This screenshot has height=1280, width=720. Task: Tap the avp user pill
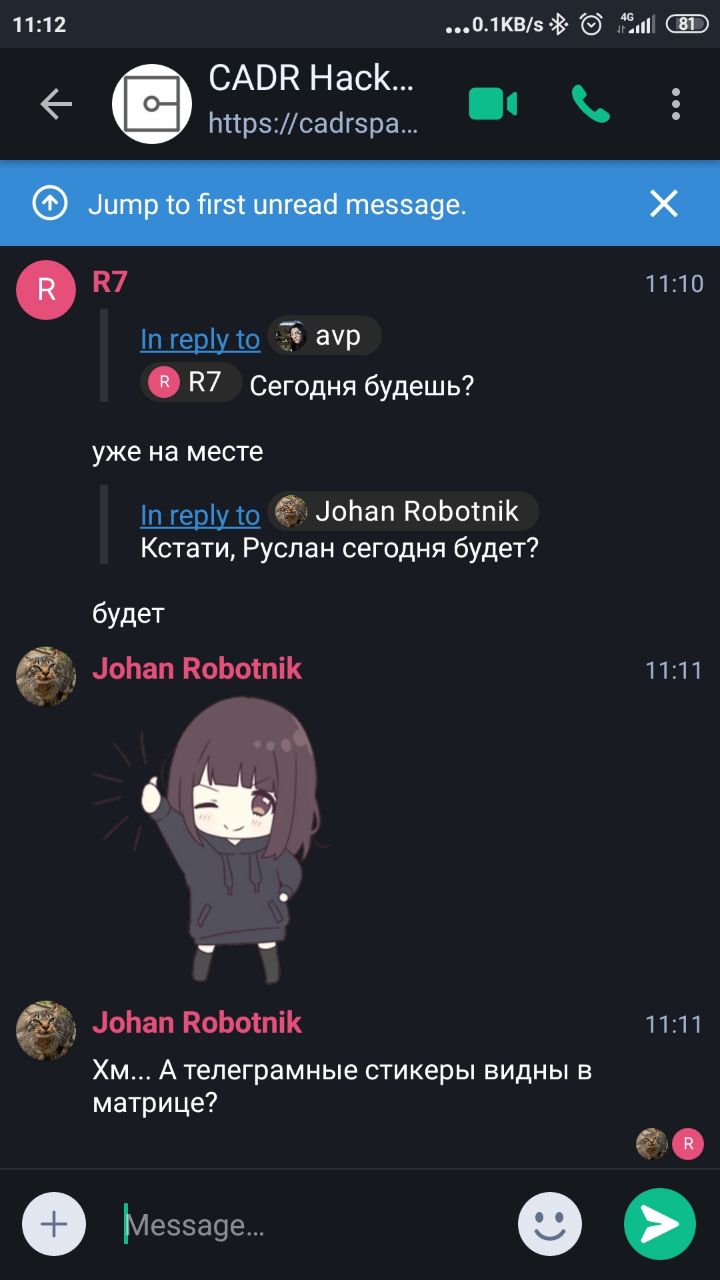[x=324, y=337]
